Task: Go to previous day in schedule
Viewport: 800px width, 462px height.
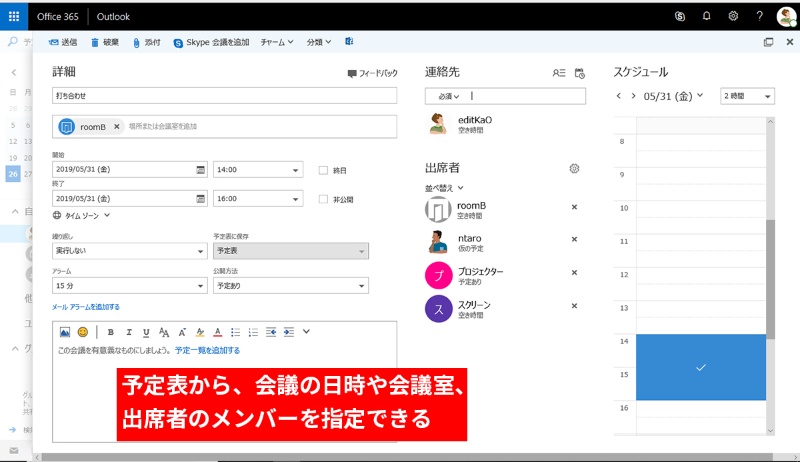Action: click(x=618, y=96)
